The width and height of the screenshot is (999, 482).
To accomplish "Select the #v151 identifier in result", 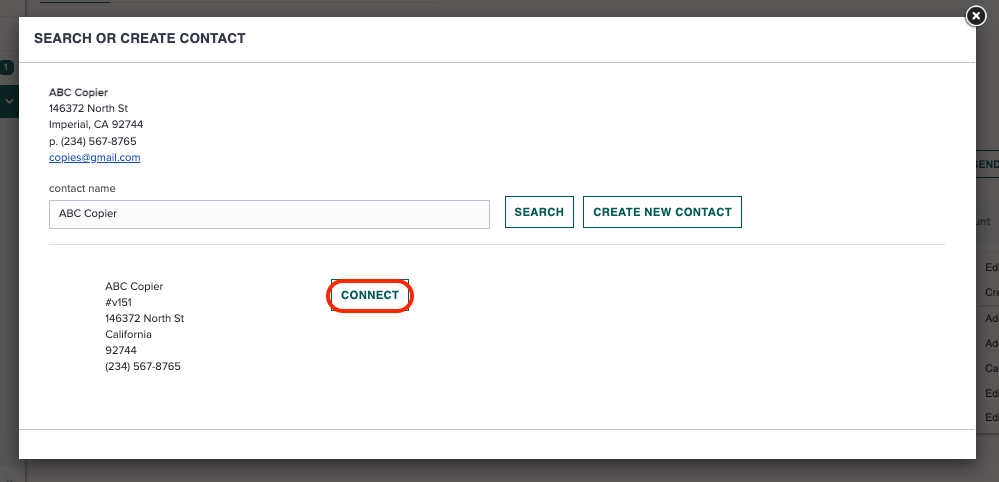I will click(x=119, y=302).
